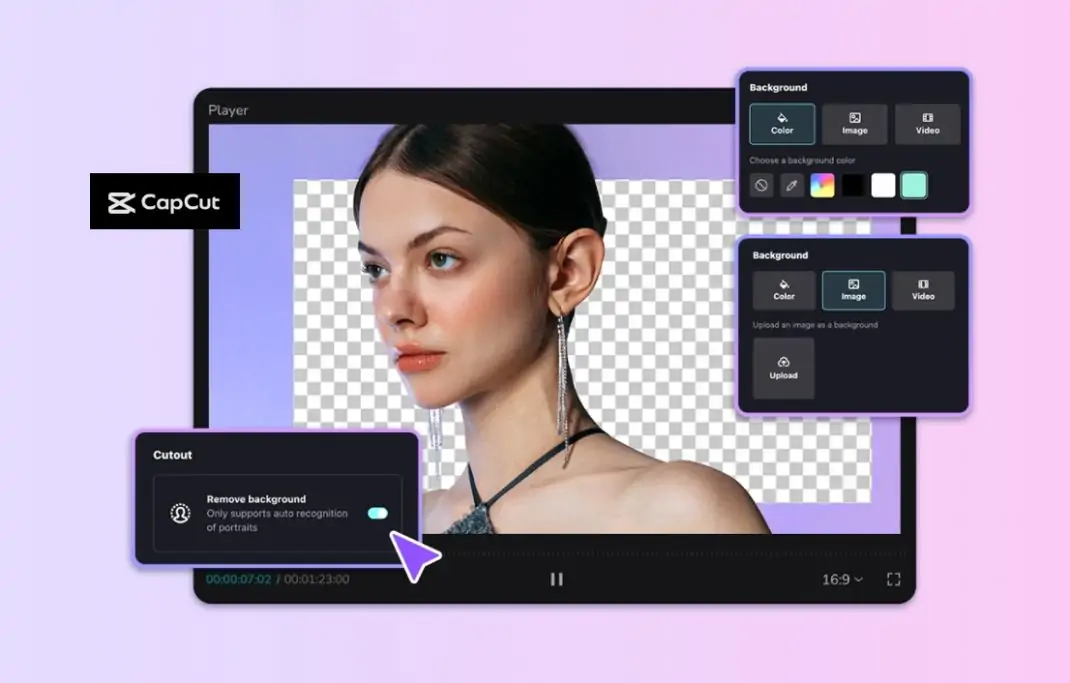Switch to Image in the second Background panel
This screenshot has width=1070, height=683.
point(853,291)
